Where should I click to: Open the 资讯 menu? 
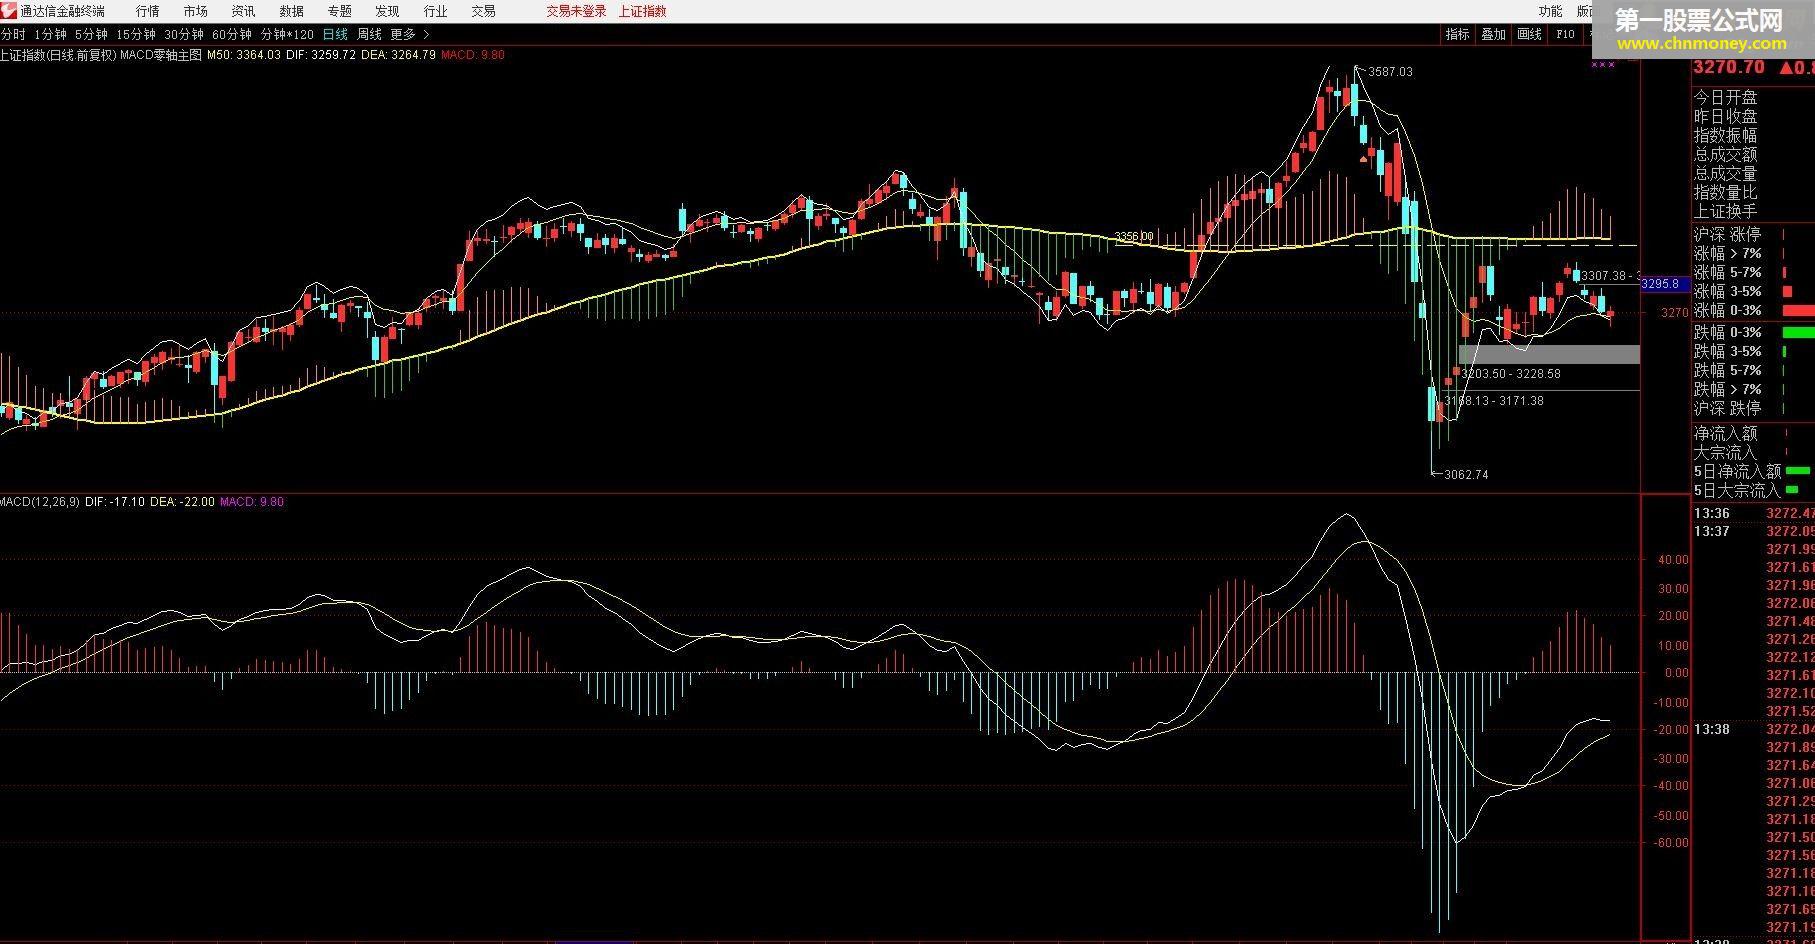pyautogui.click(x=243, y=11)
